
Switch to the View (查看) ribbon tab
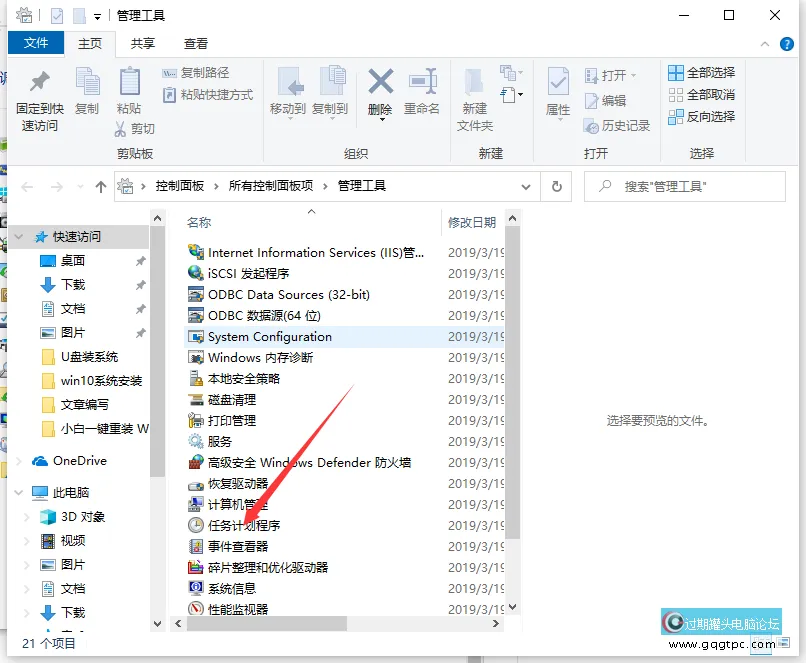[x=196, y=43]
